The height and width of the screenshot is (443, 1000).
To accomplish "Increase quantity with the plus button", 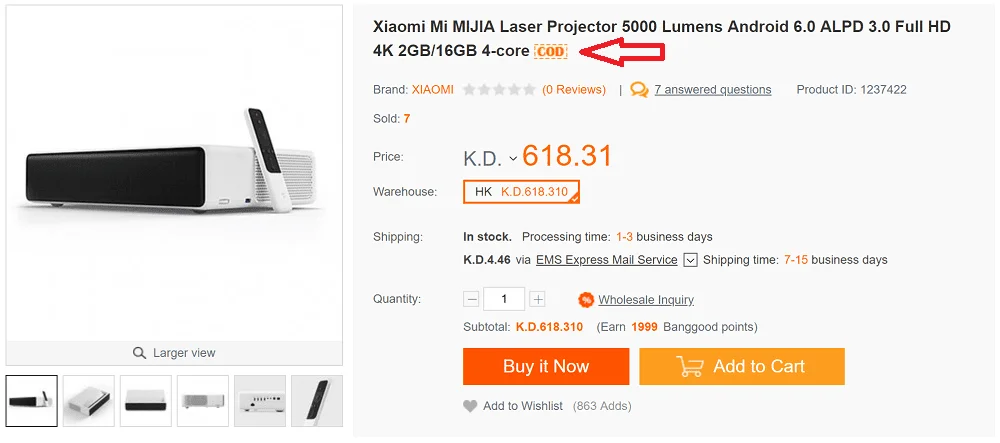I will tap(538, 299).
